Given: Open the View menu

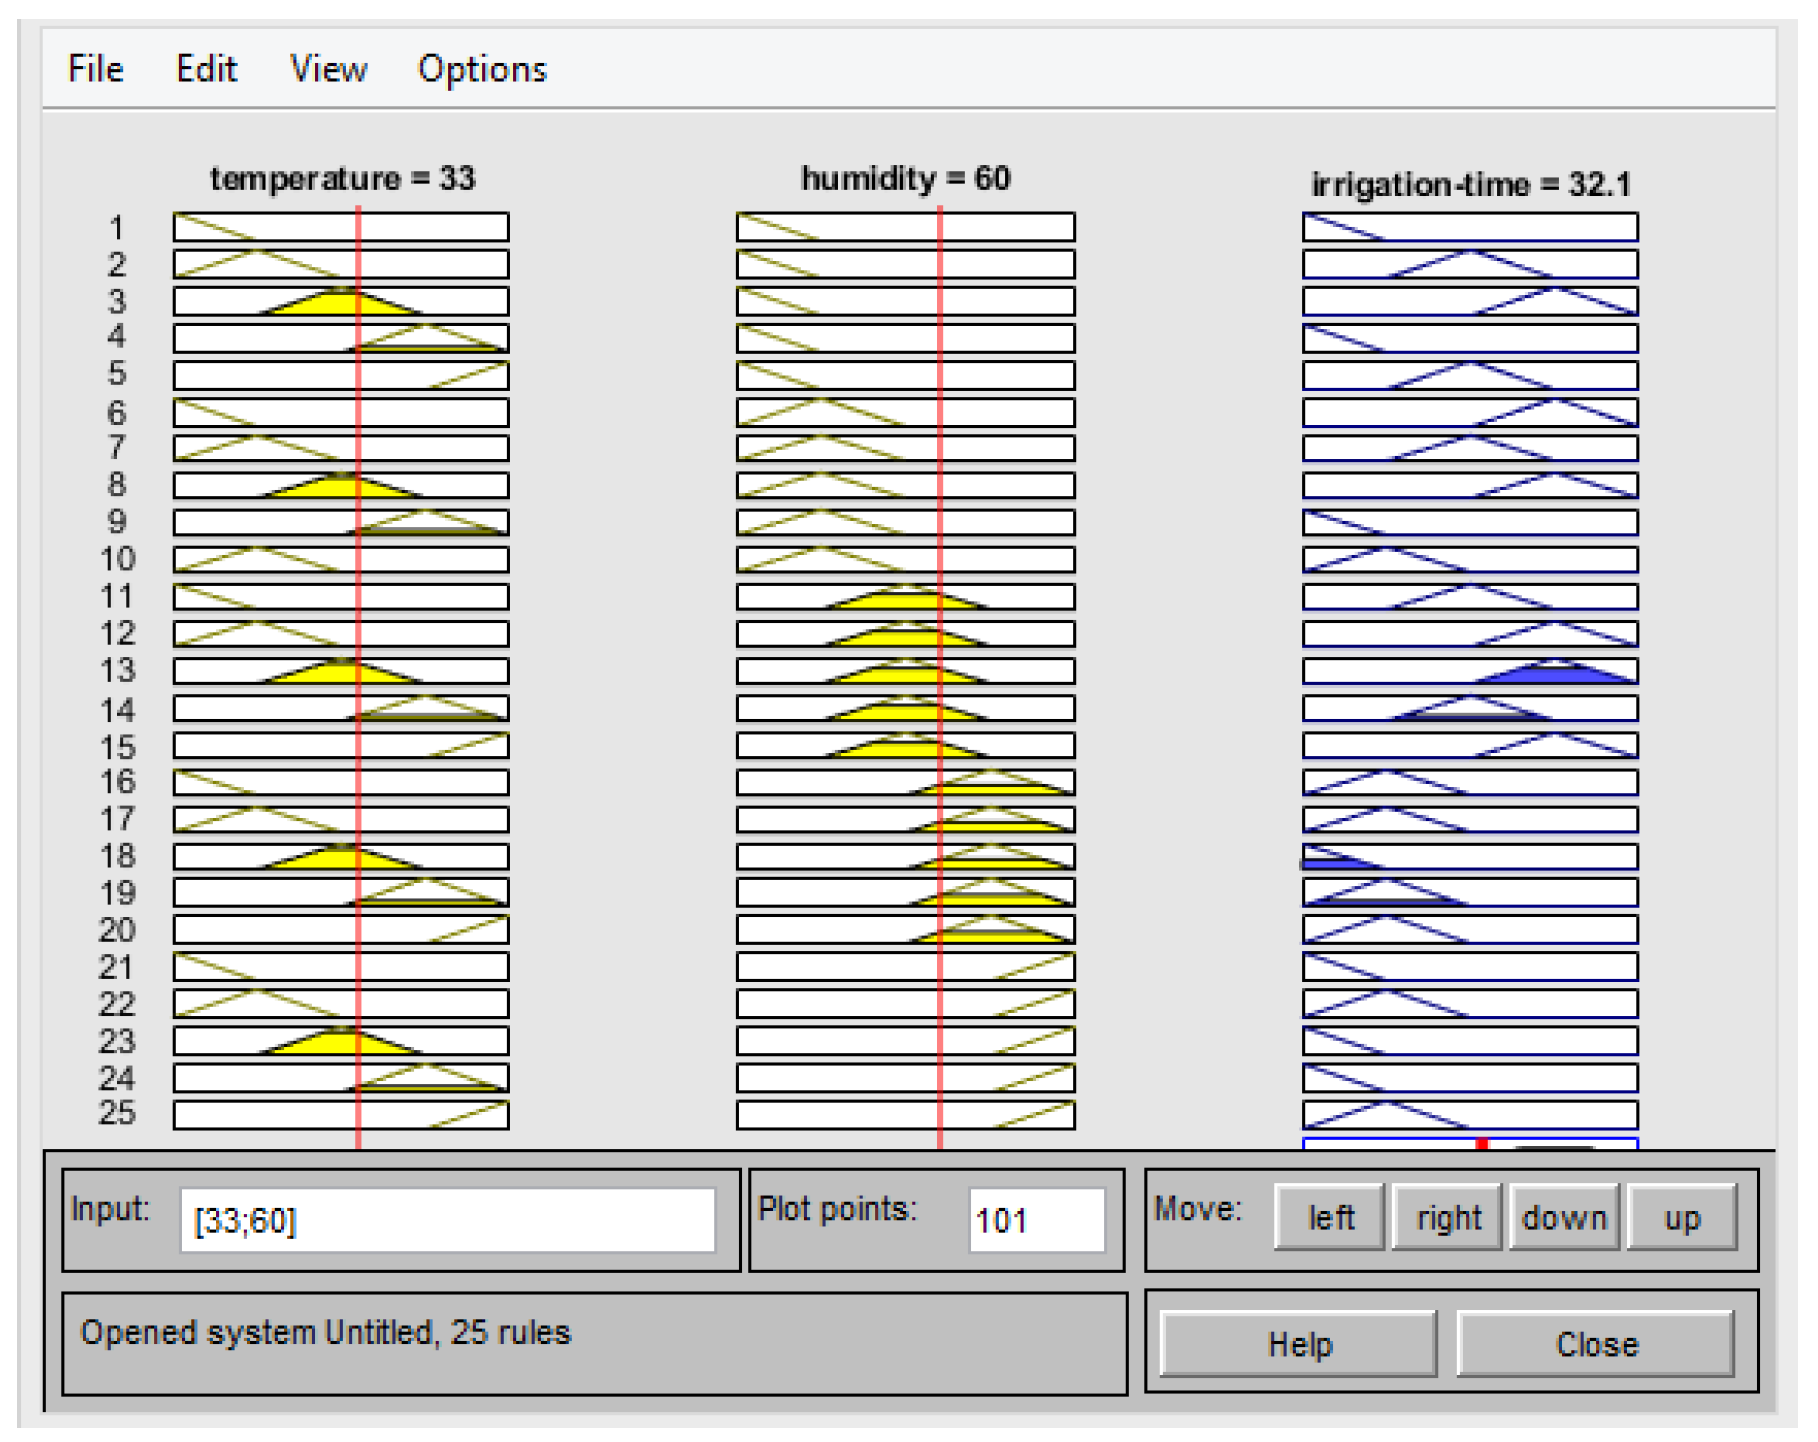Looking at the screenshot, I should (328, 69).
